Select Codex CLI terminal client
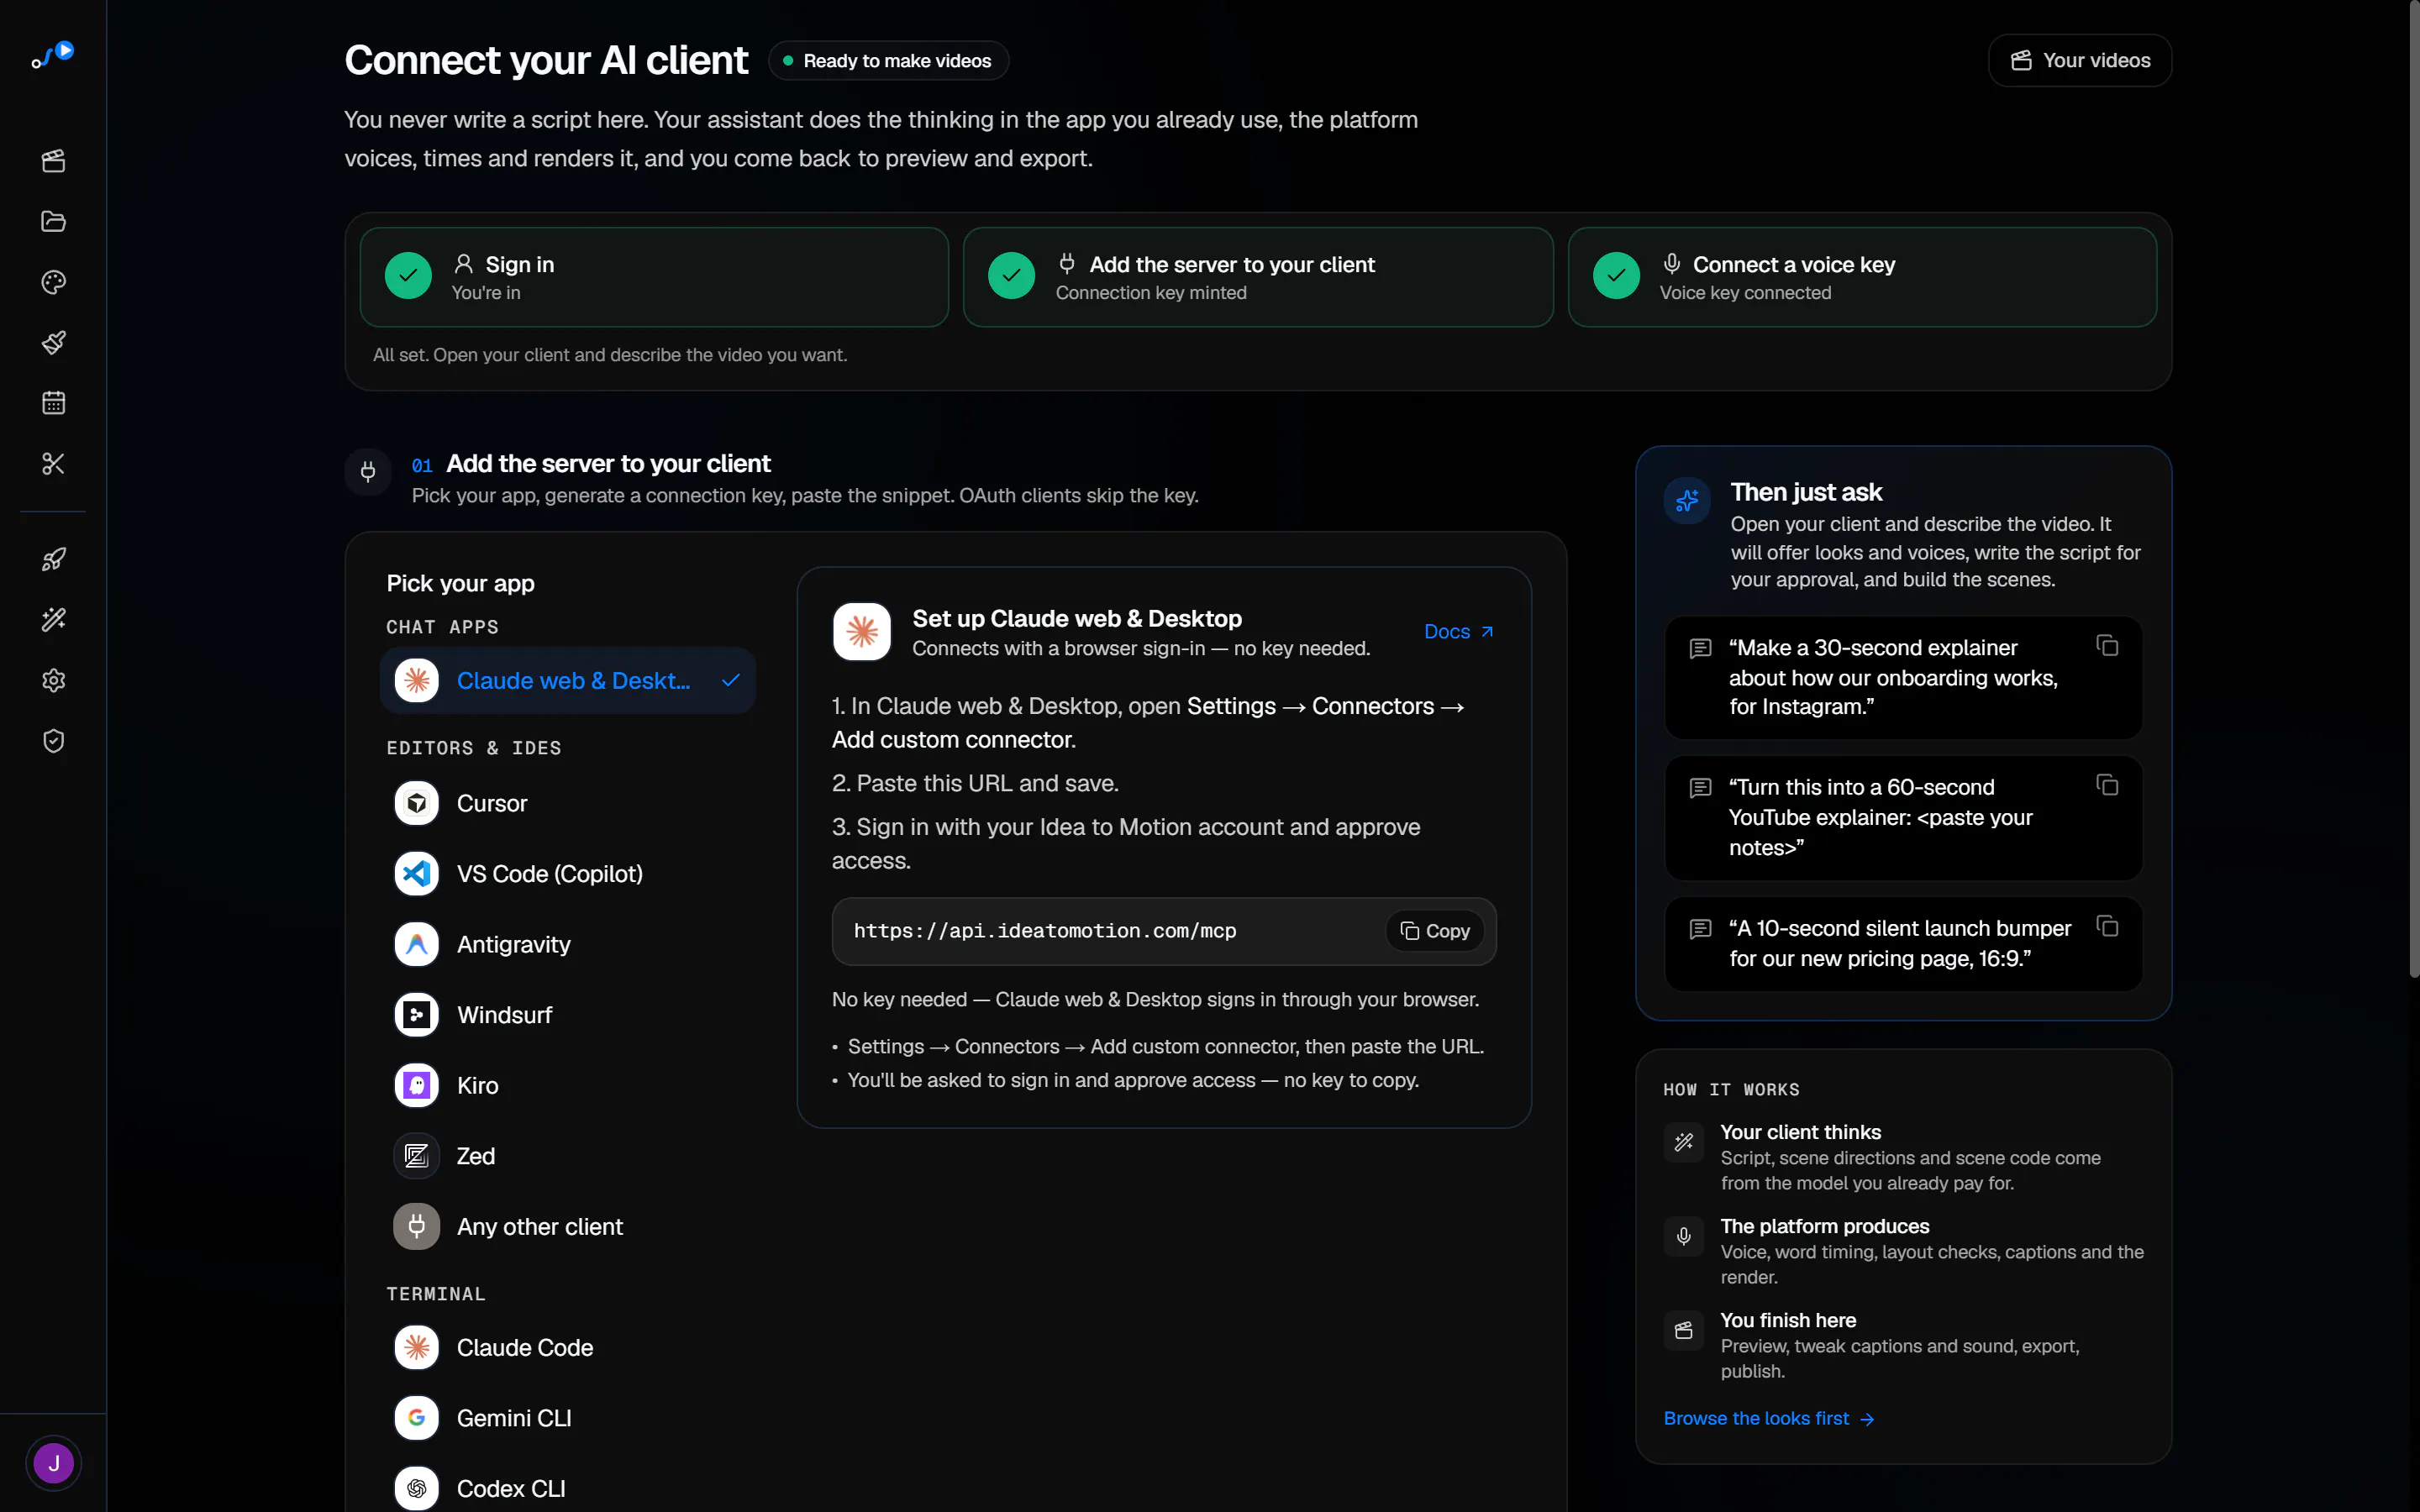The width and height of the screenshot is (2420, 1512). pyautogui.click(x=568, y=1488)
